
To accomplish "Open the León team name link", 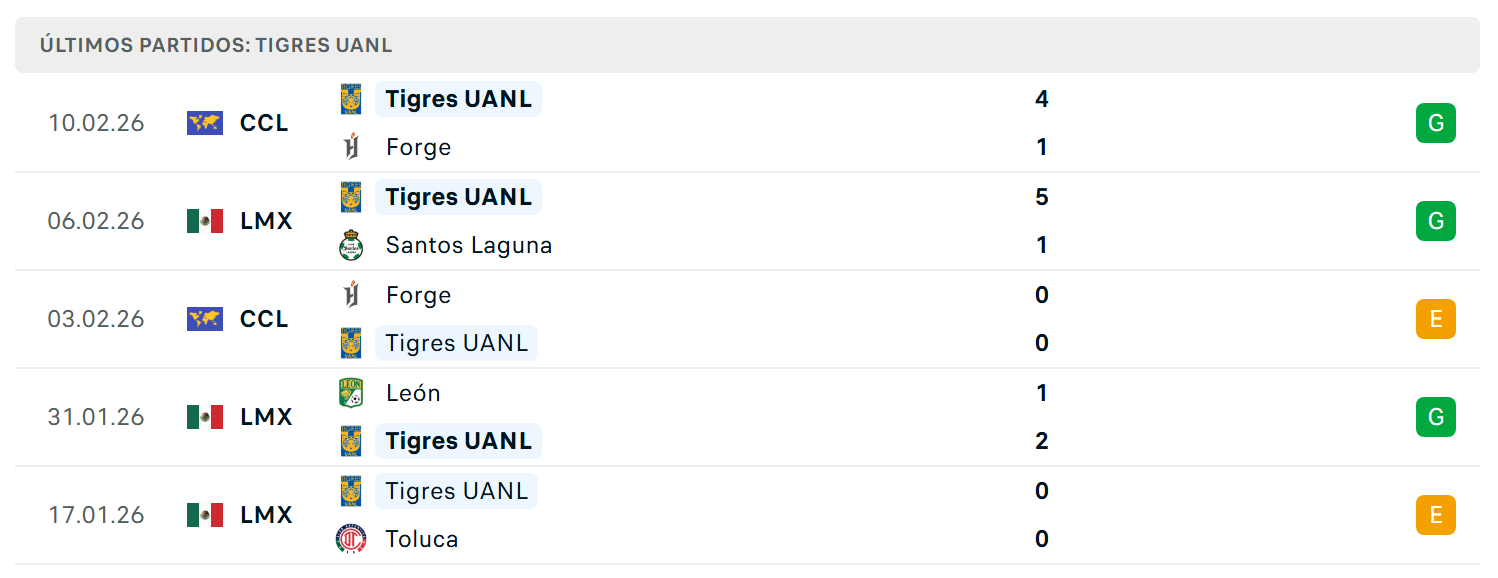I will [413, 393].
